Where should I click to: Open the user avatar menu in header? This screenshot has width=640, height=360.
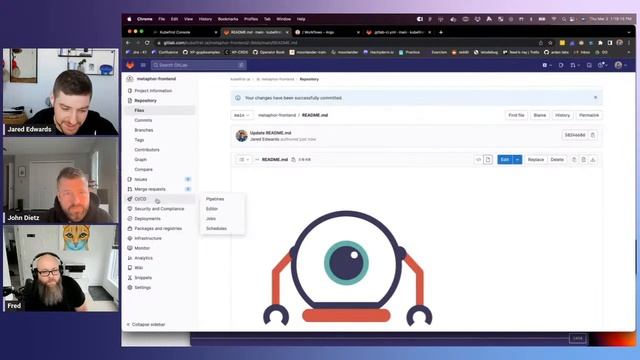pyautogui.click(x=620, y=65)
